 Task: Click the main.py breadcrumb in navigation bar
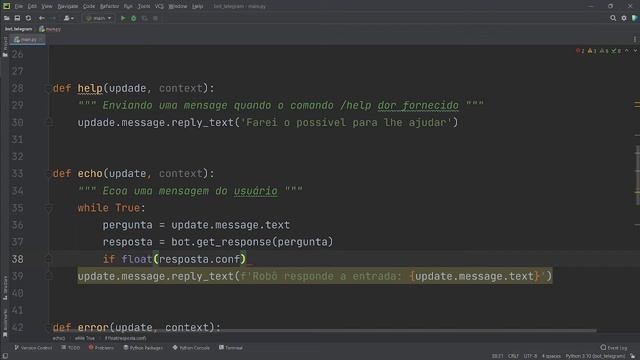pyautogui.click(x=50, y=29)
